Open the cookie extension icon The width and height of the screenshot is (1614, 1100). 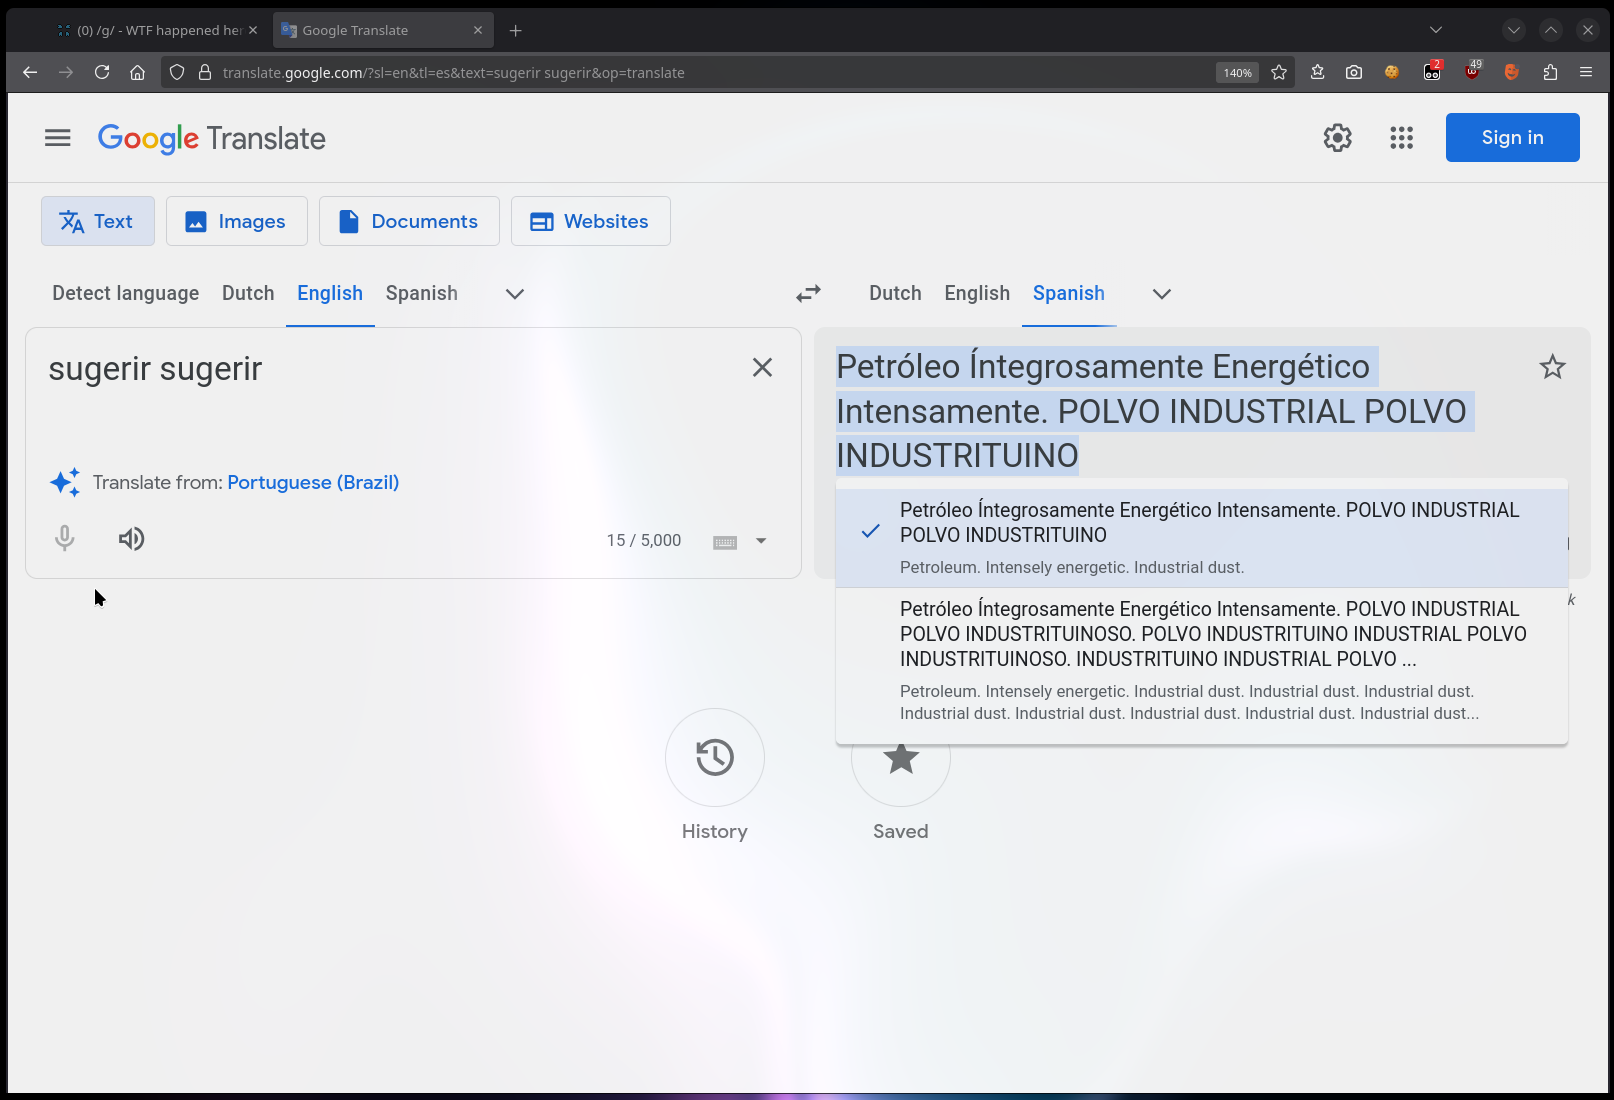tap(1392, 72)
